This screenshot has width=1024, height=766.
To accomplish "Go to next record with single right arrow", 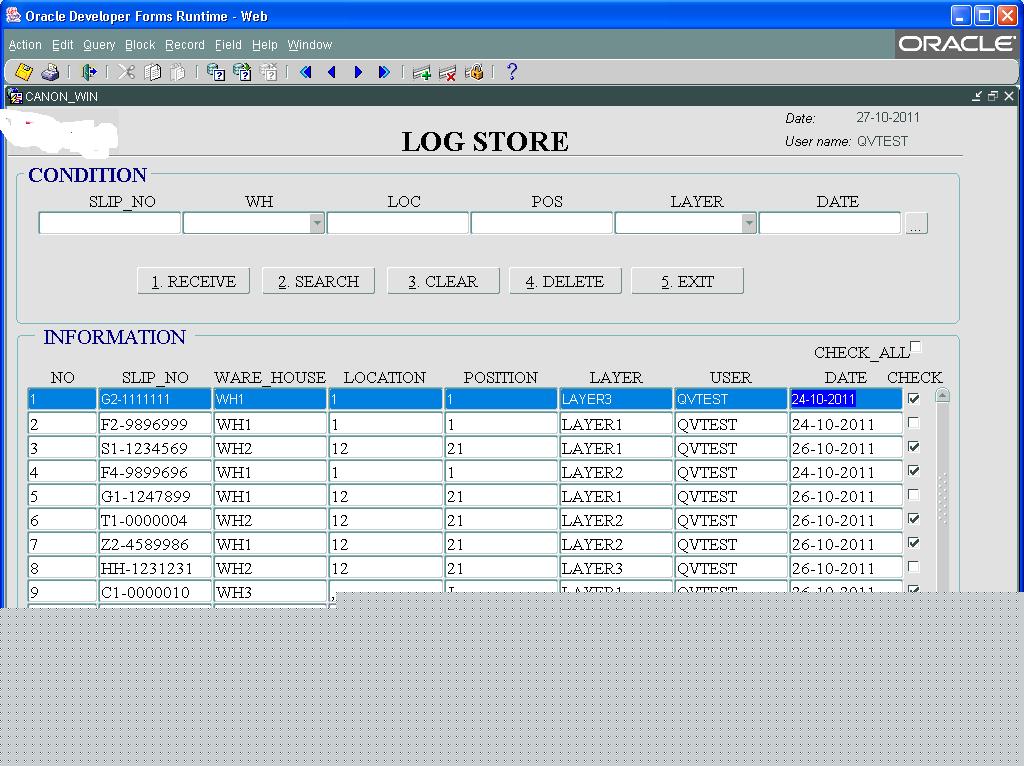I will tap(358, 72).
